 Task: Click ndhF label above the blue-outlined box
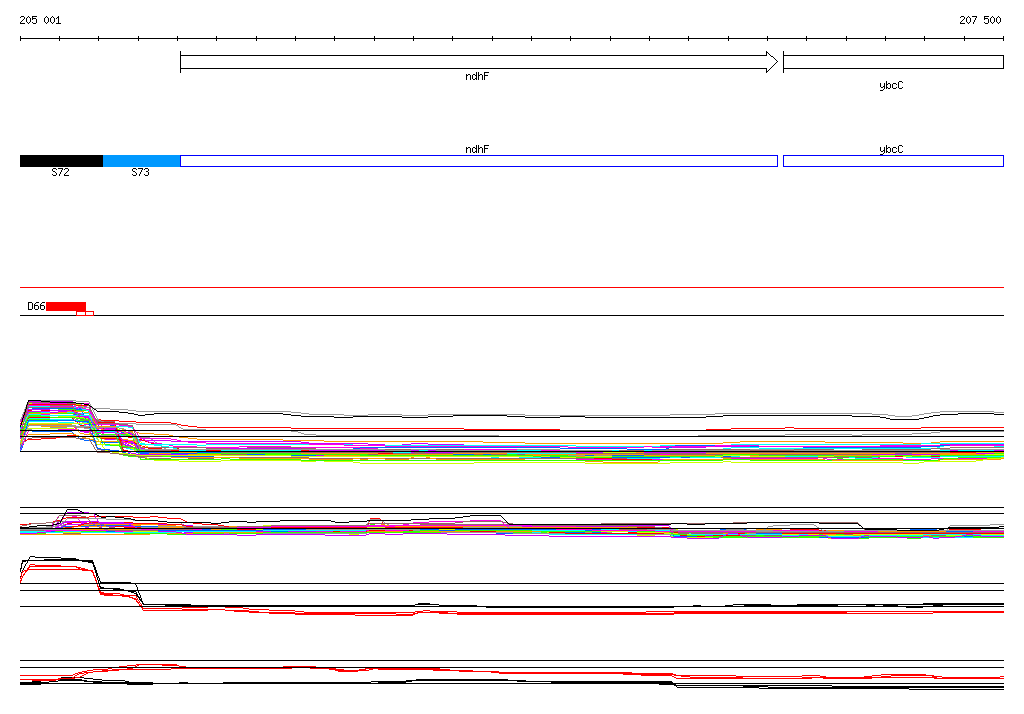point(477,149)
